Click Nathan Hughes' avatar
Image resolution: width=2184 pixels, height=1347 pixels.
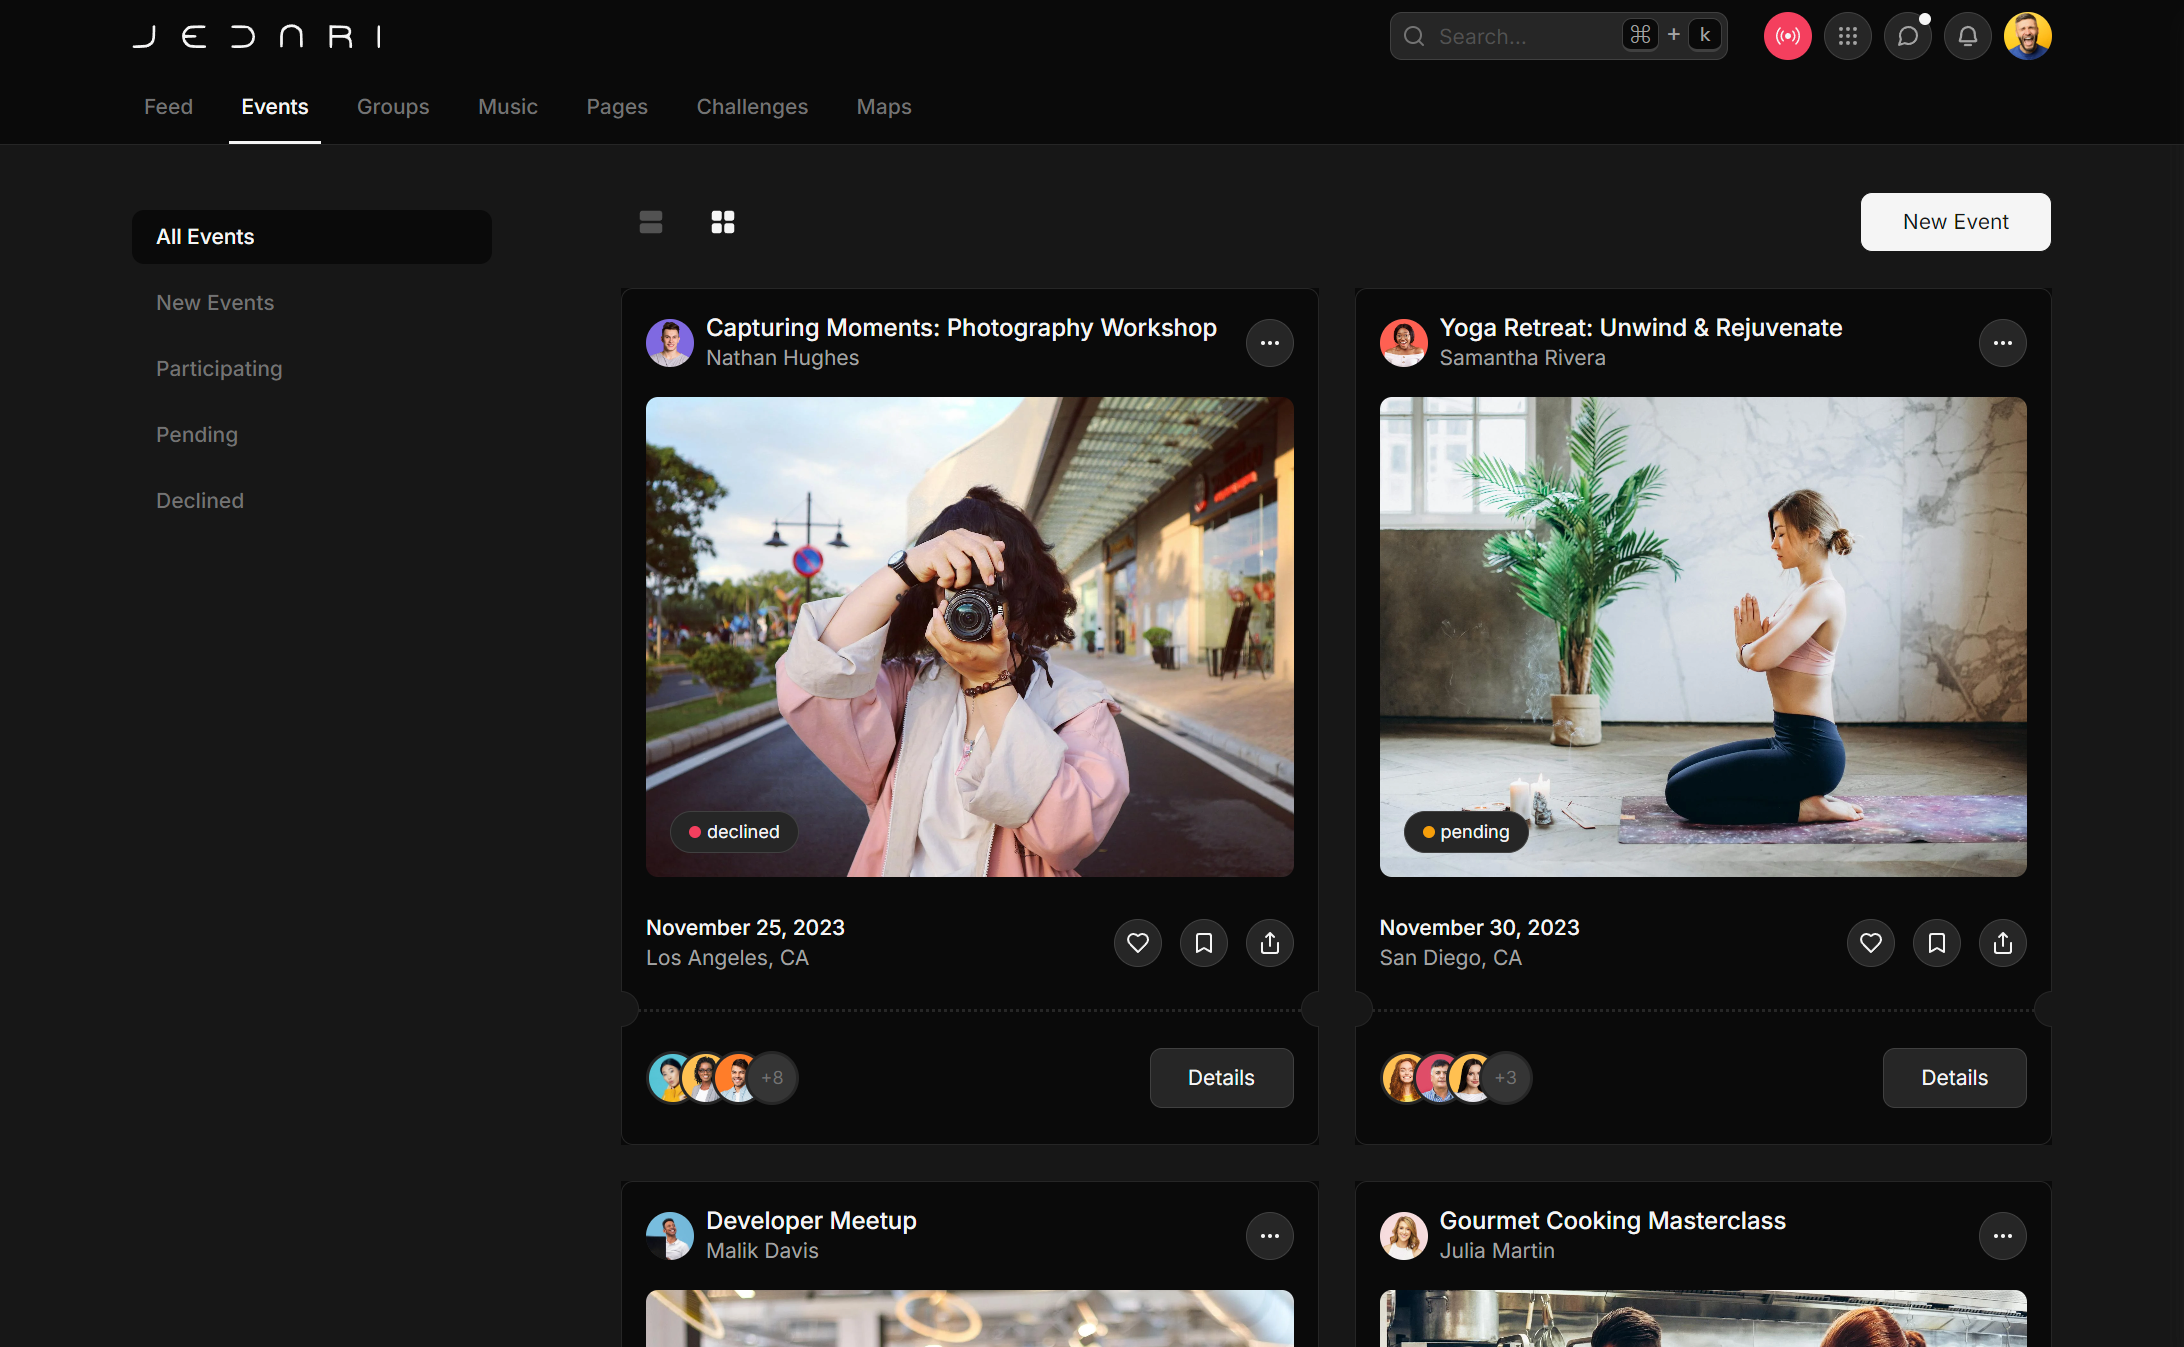point(670,343)
